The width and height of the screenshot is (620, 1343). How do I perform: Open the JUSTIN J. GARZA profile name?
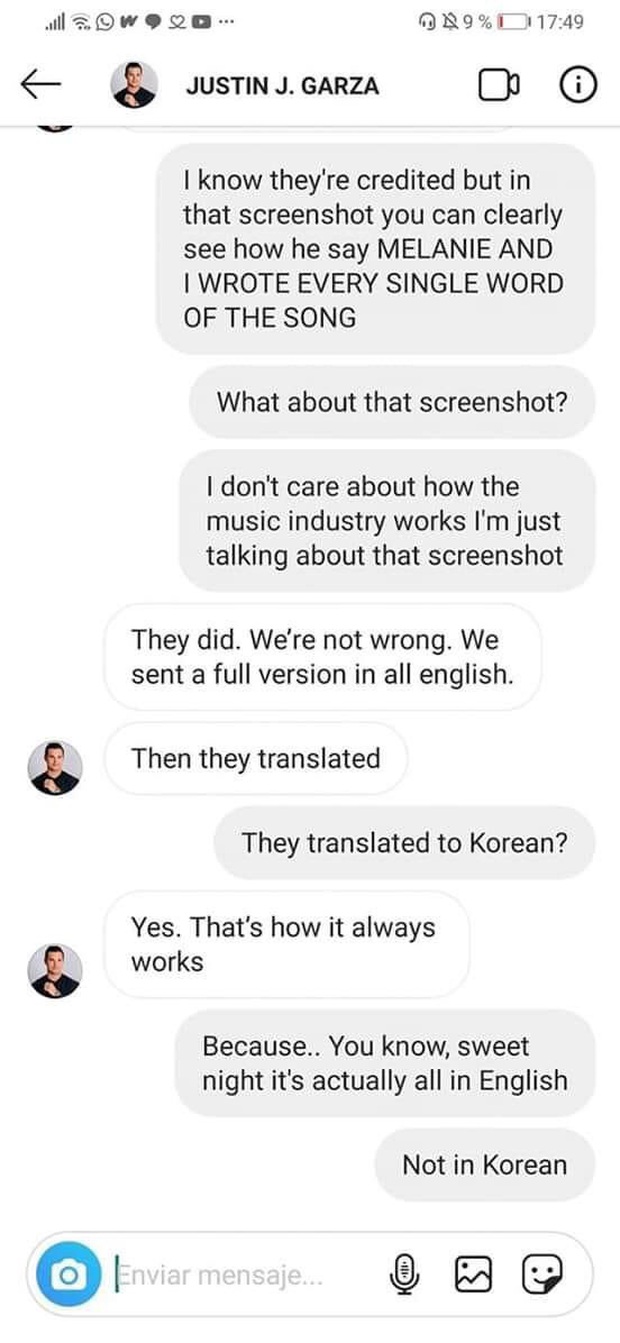click(282, 87)
